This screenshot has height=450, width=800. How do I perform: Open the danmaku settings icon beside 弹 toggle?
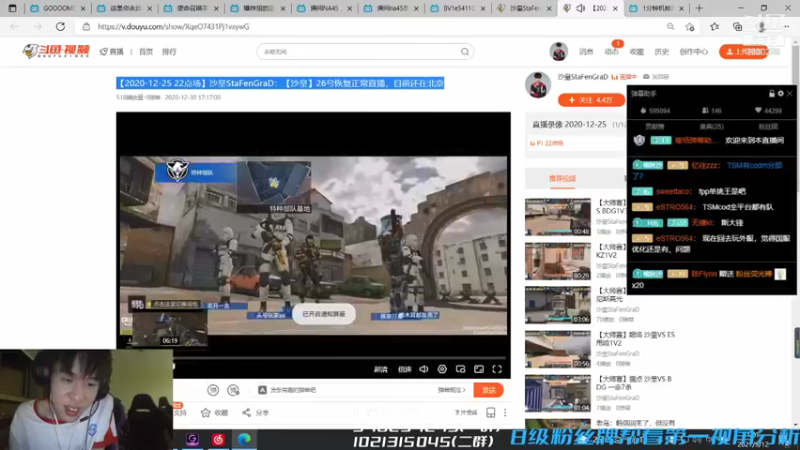click(x=233, y=390)
